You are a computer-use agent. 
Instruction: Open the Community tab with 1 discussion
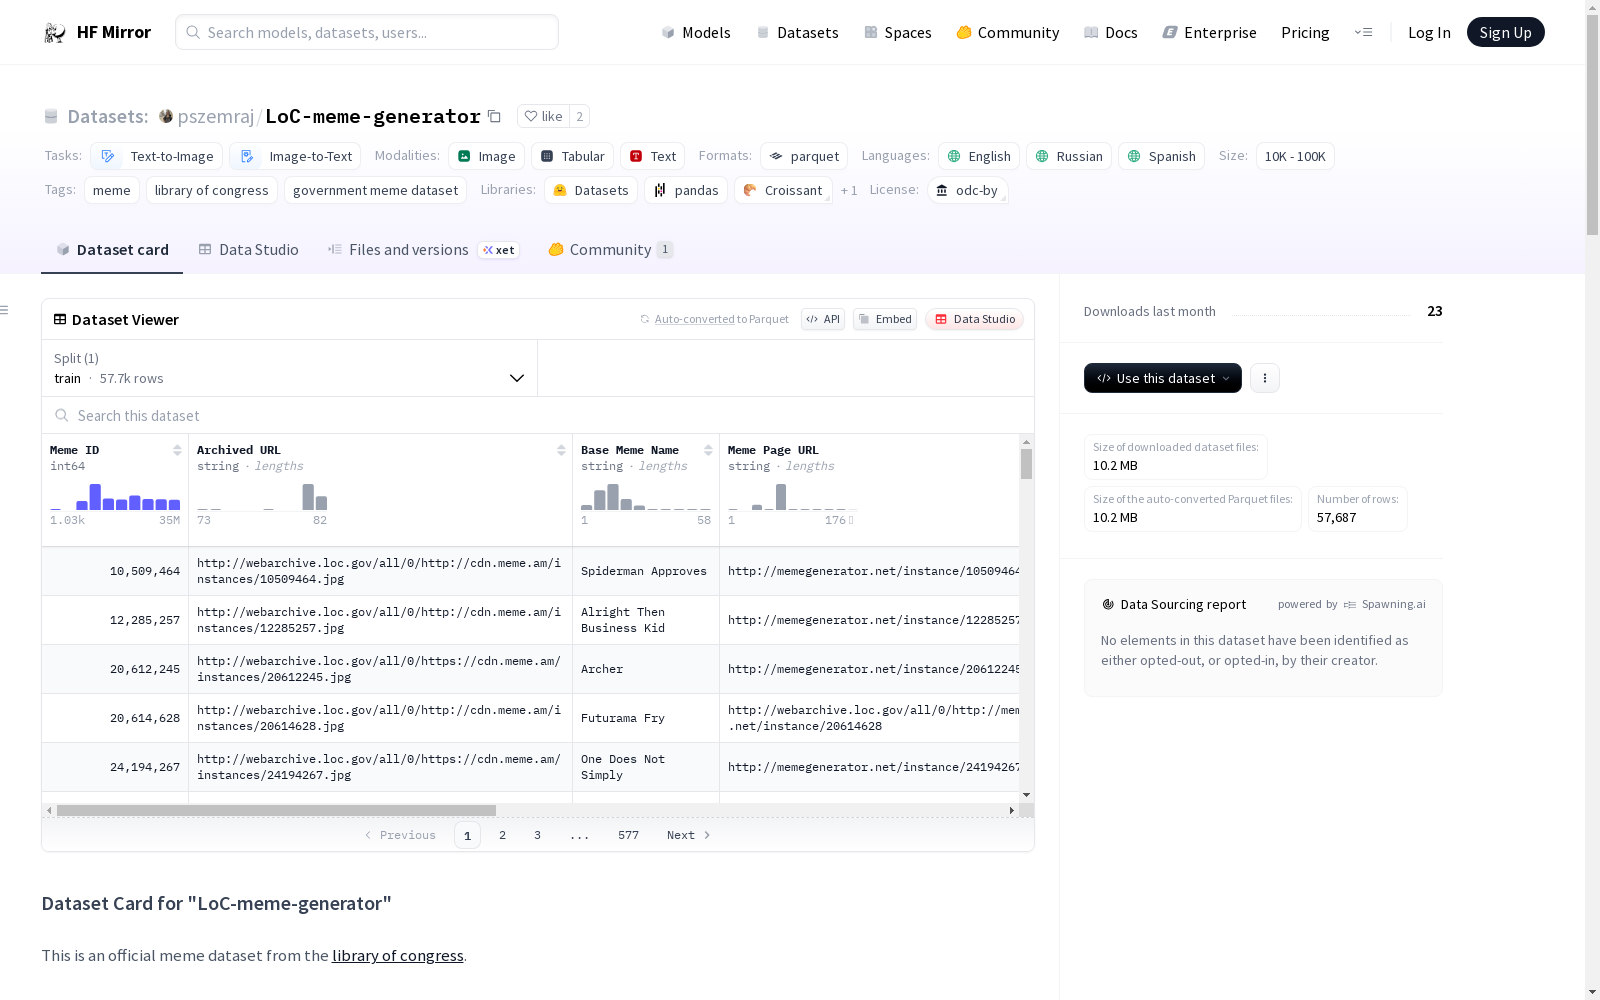point(610,250)
